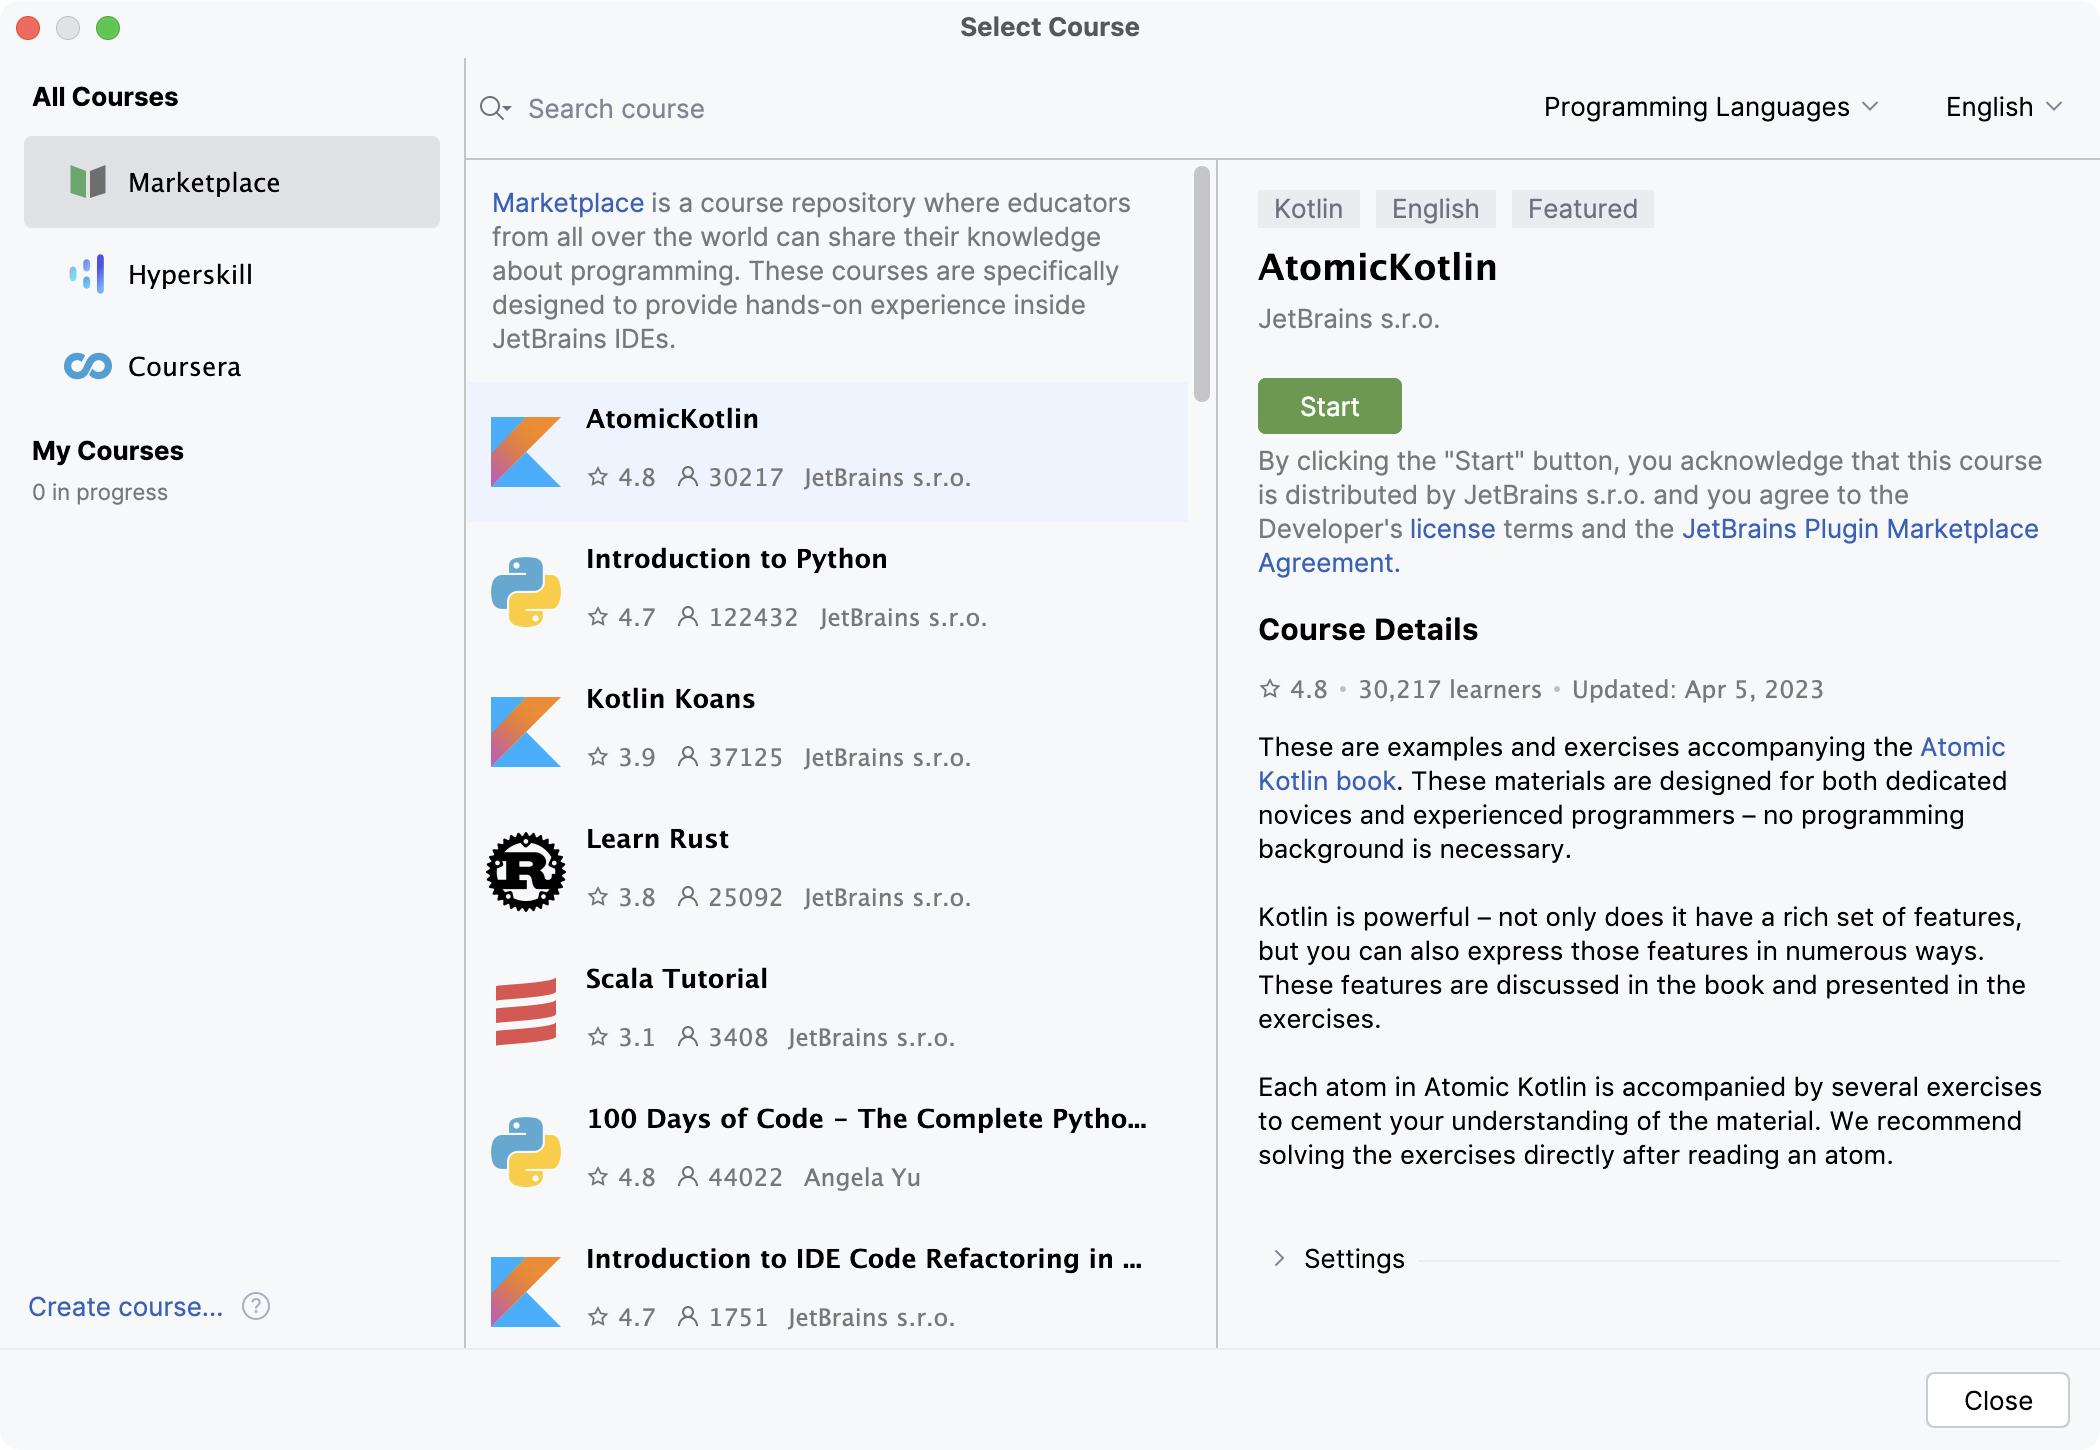Select the Hyperskill courses tab
The height and width of the screenshot is (1450, 2100).
(x=190, y=274)
